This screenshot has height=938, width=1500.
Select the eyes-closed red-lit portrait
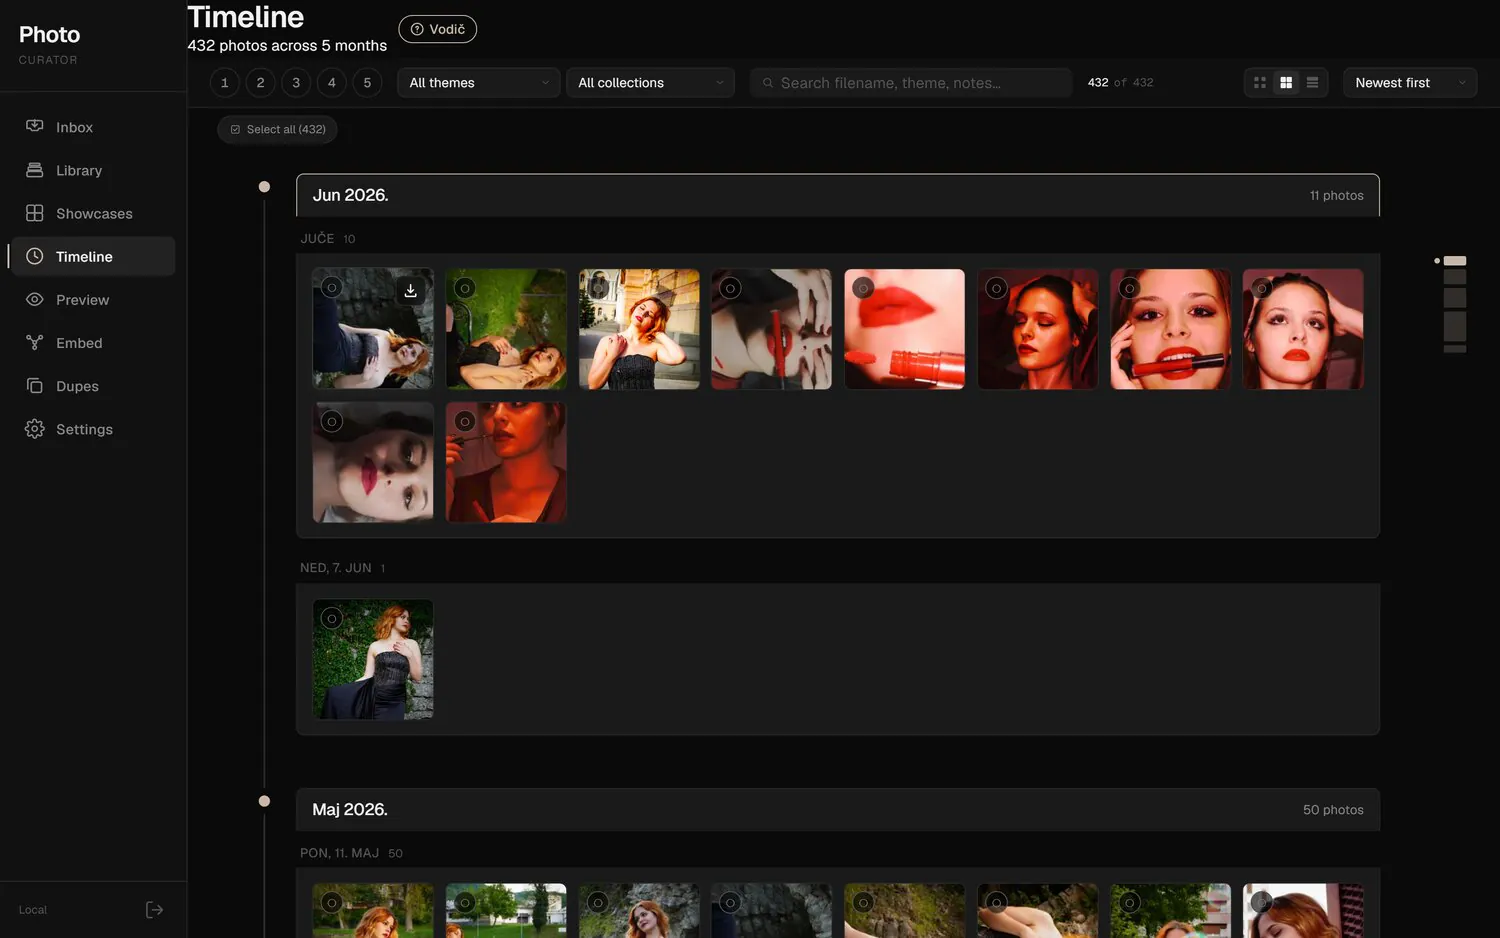click(997, 288)
